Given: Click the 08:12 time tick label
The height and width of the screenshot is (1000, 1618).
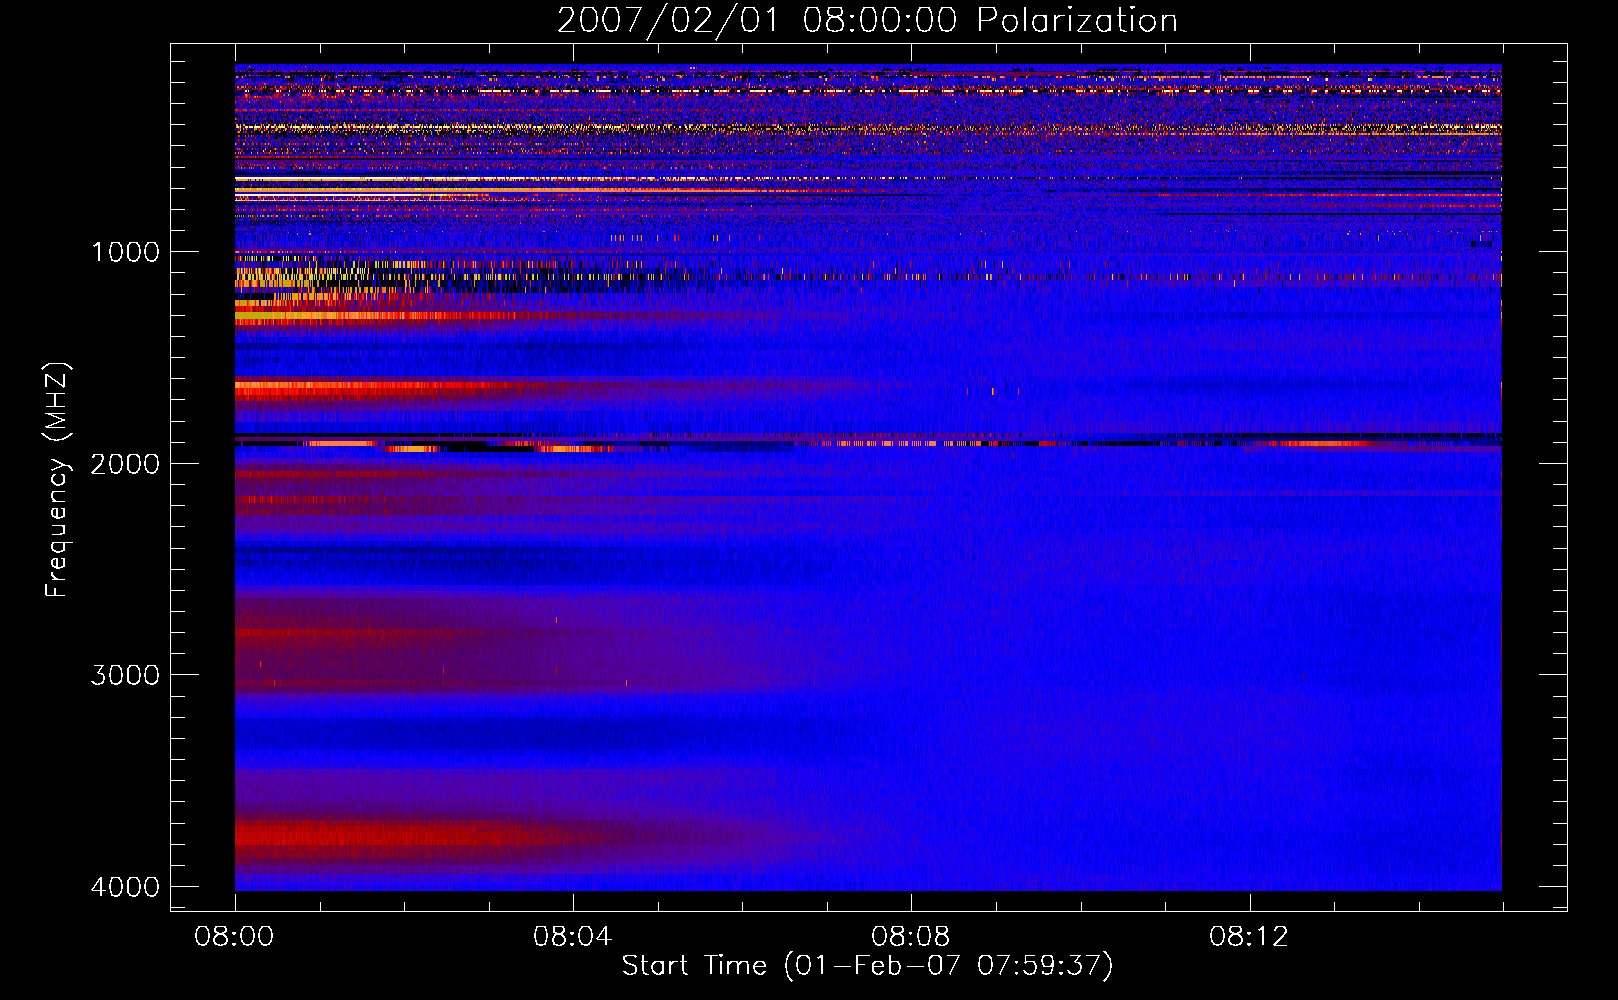Looking at the screenshot, I should [1248, 937].
